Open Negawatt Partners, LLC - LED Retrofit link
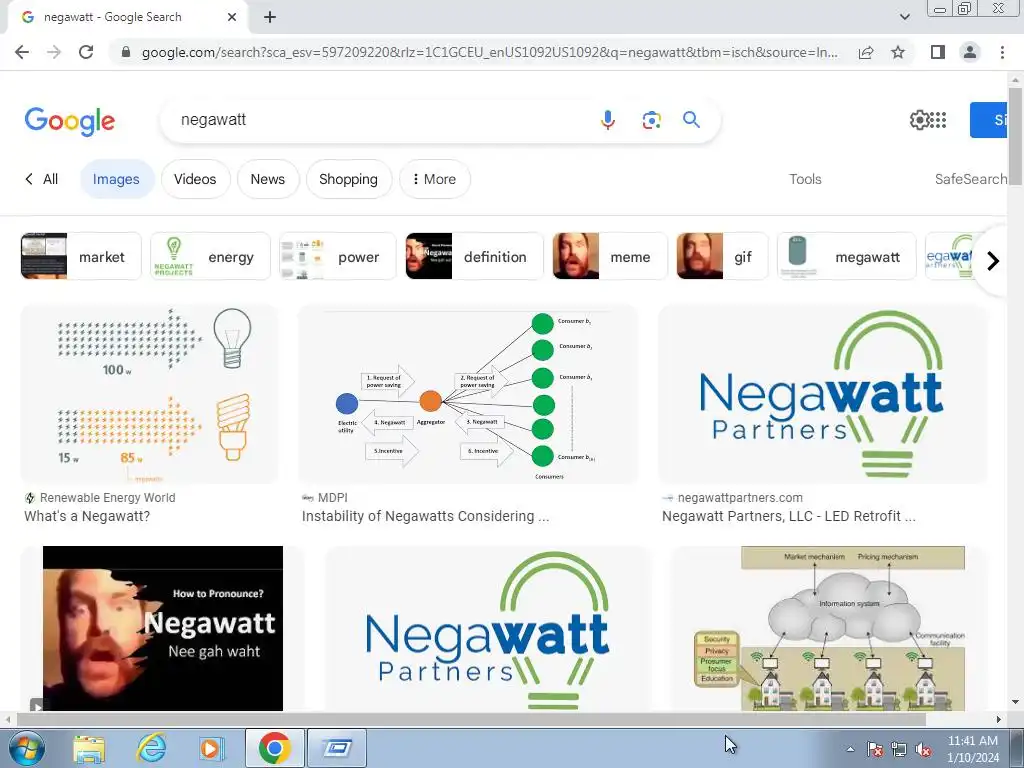Image resolution: width=1024 pixels, height=768 pixels. (x=788, y=516)
